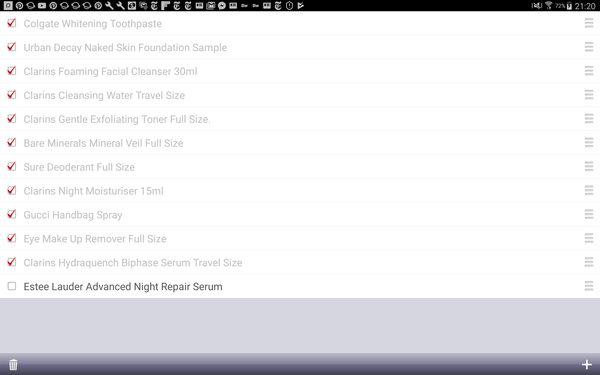Select Sure Deoderant Full Size text

[x=79, y=167]
